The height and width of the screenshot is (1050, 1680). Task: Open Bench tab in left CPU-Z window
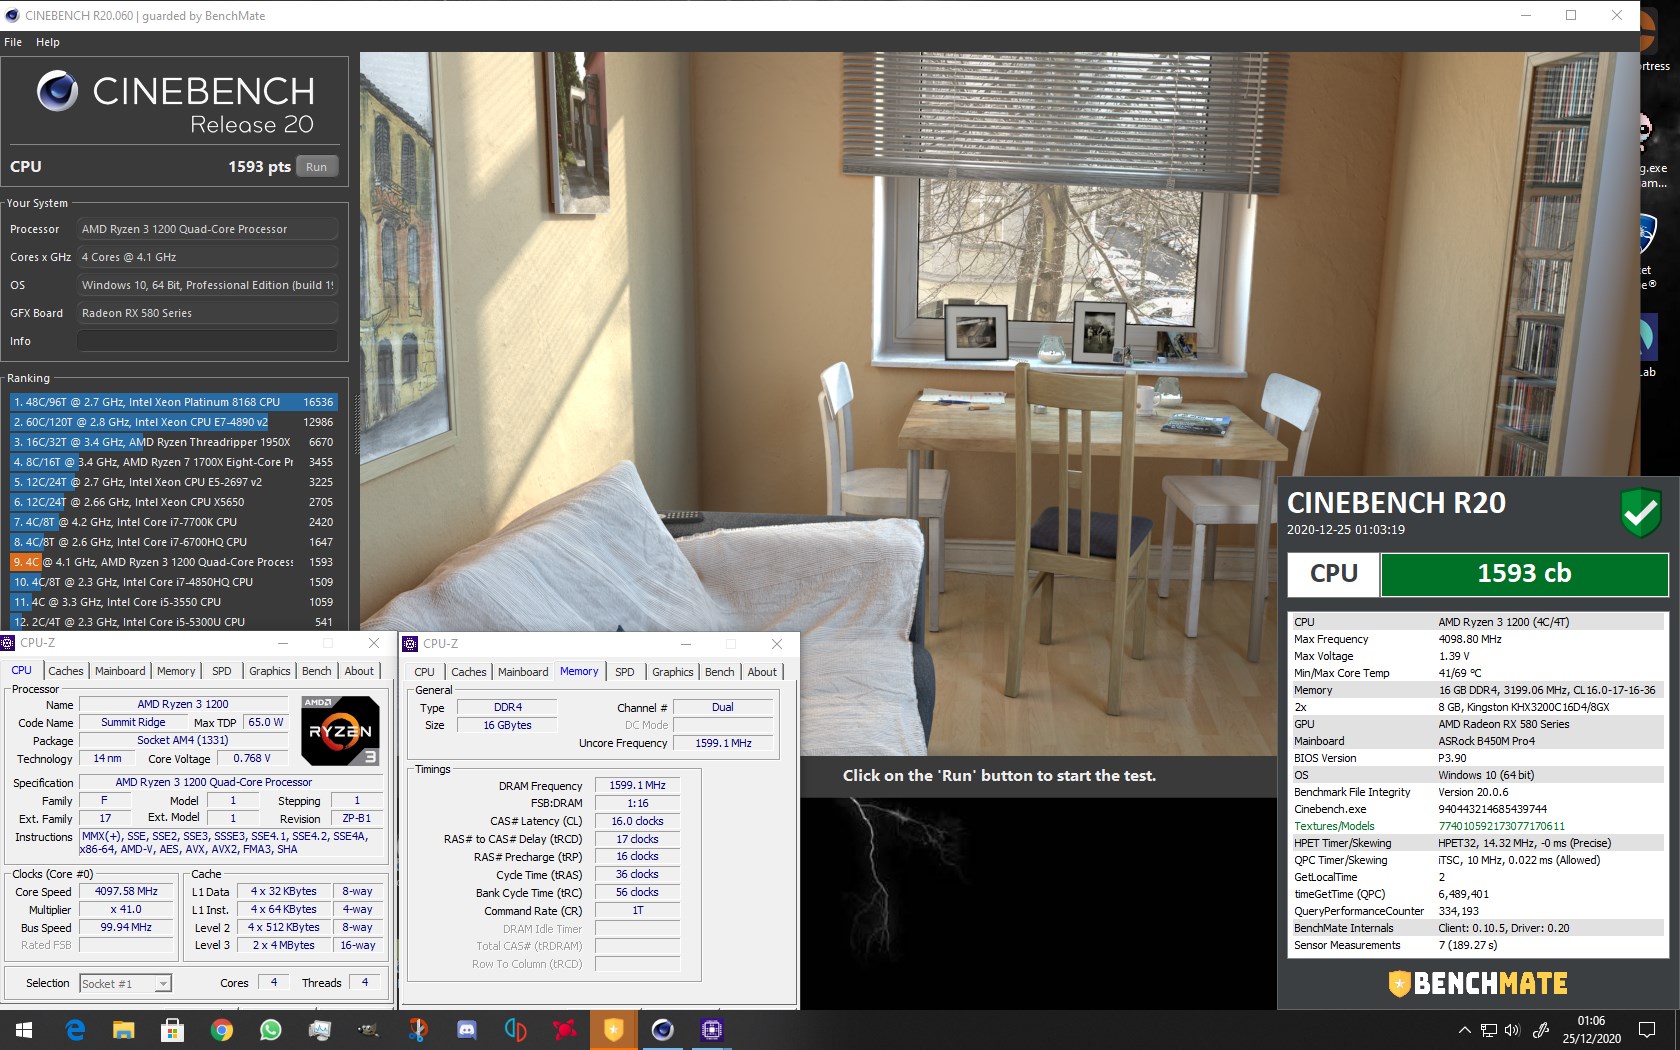pyautogui.click(x=317, y=671)
